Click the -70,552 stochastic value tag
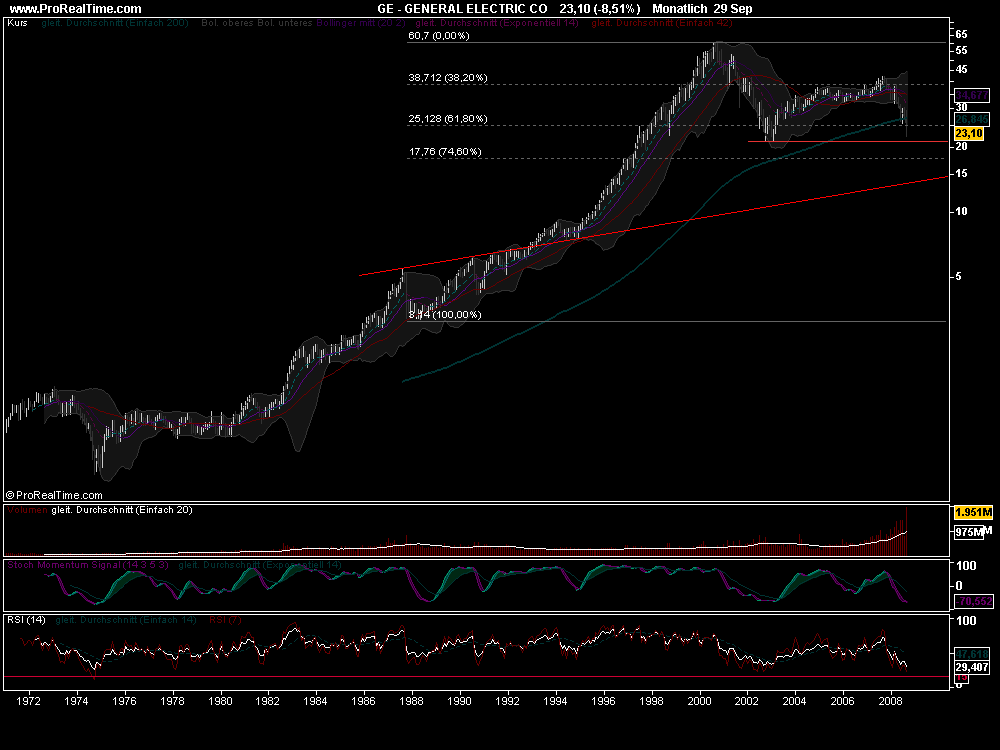Viewport: 1000px width, 750px height. coord(973,601)
